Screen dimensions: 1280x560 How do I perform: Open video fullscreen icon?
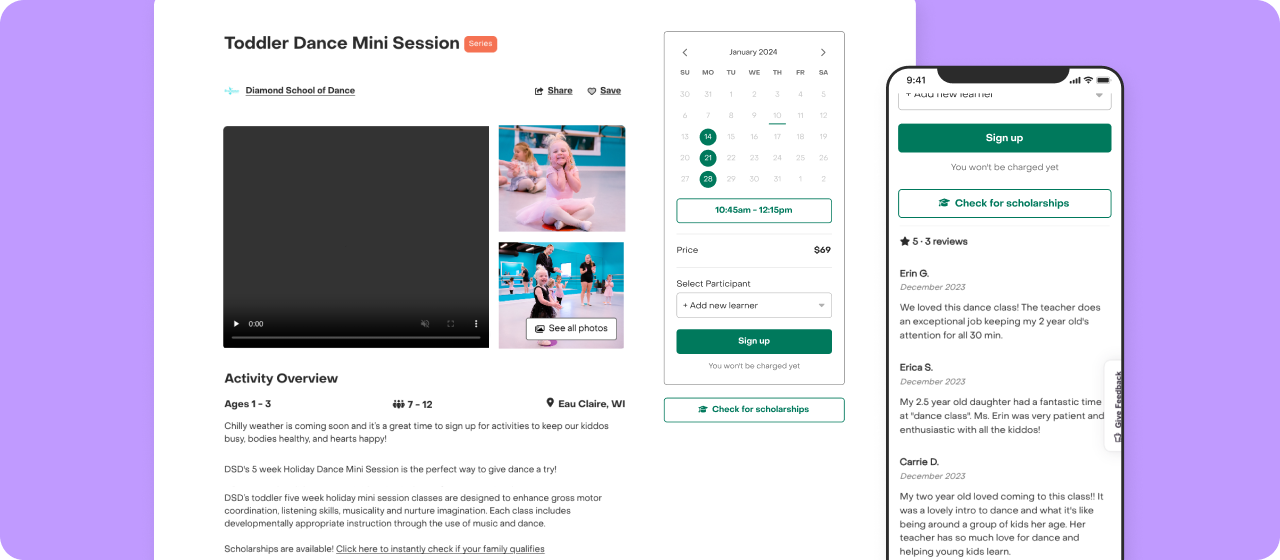pyautogui.click(x=451, y=324)
